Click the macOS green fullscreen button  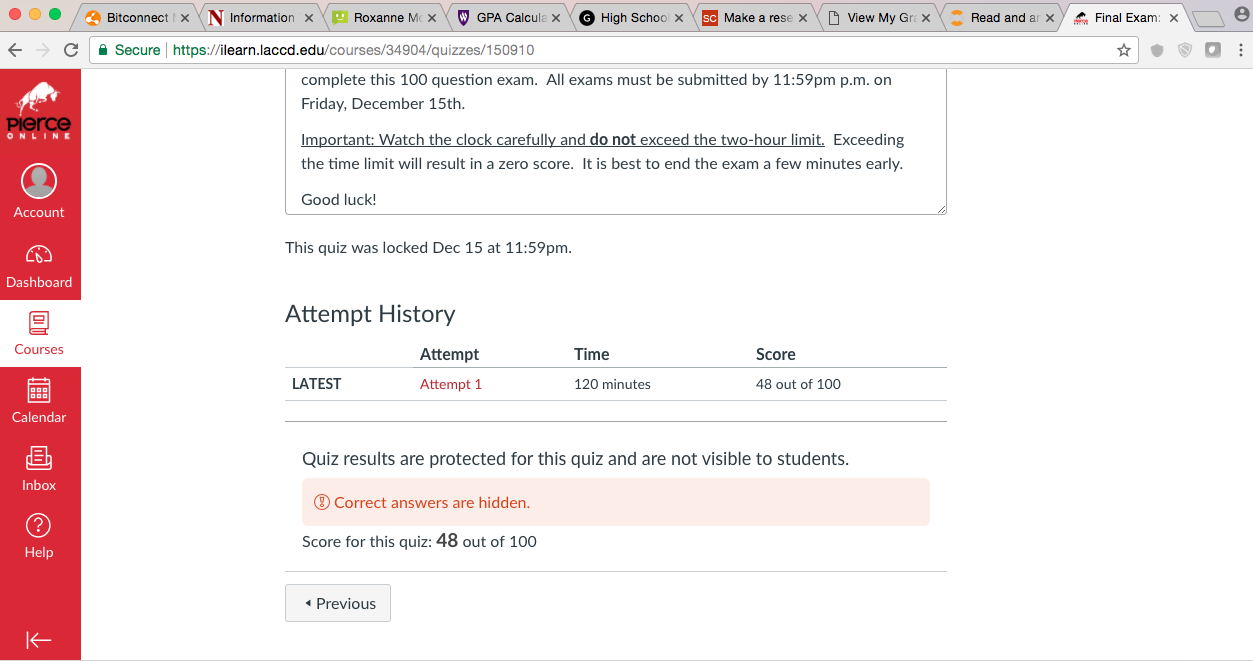coord(55,14)
